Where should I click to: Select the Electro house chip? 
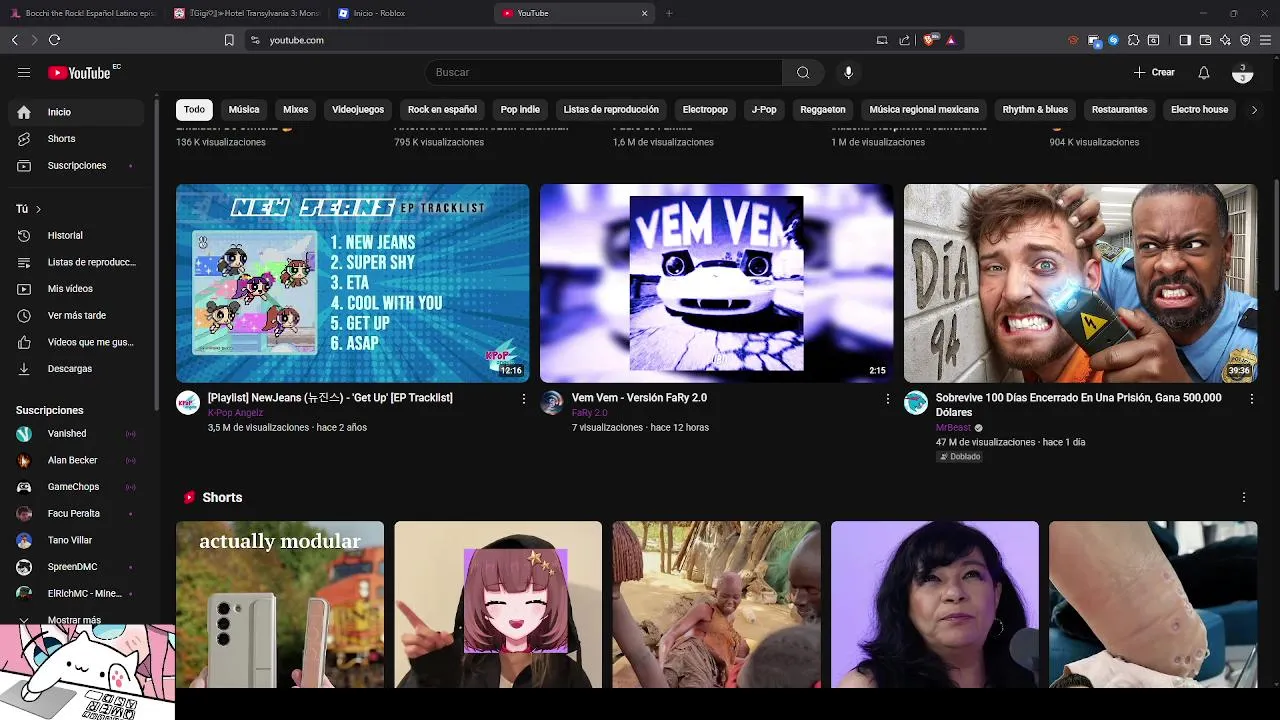tap(1199, 109)
